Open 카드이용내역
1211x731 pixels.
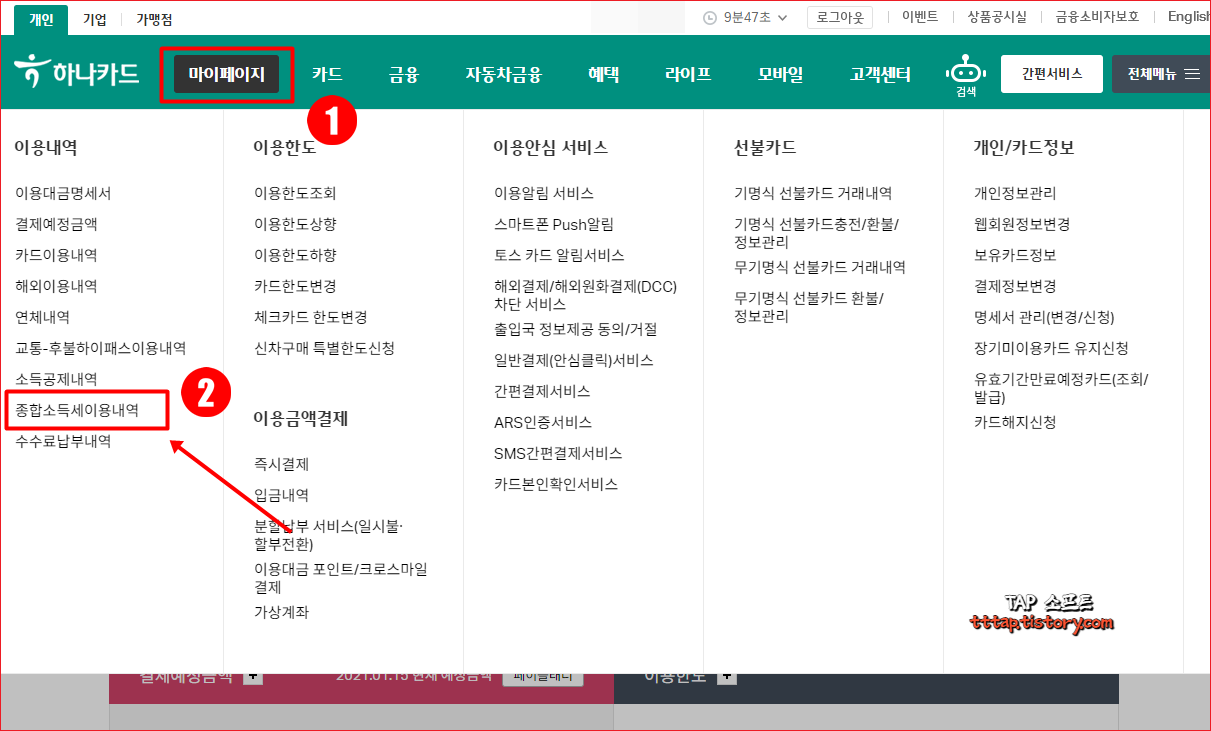point(56,255)
